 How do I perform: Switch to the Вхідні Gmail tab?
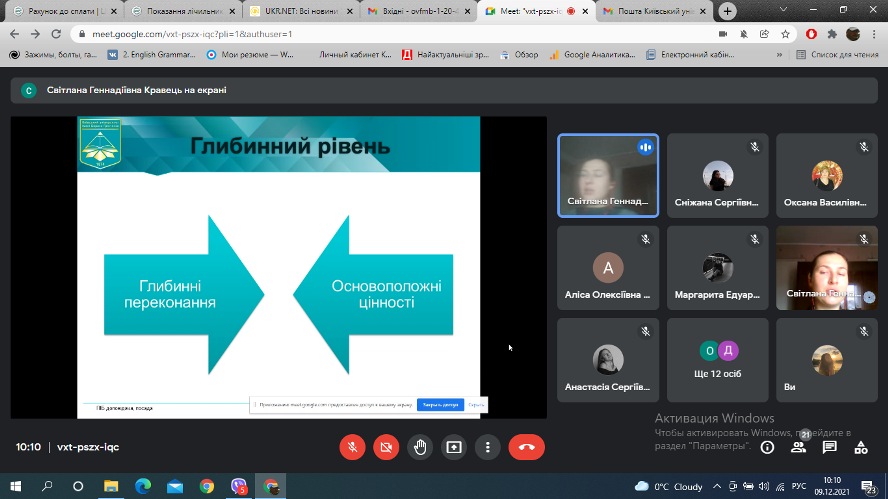pos(419,11)
